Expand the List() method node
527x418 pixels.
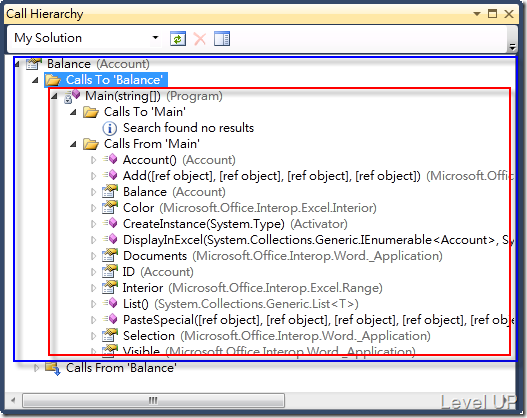(93, 304)
